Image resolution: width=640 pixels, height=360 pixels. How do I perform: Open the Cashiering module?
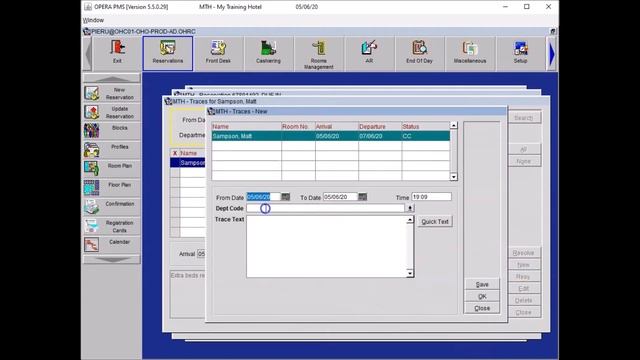[268, 53]
